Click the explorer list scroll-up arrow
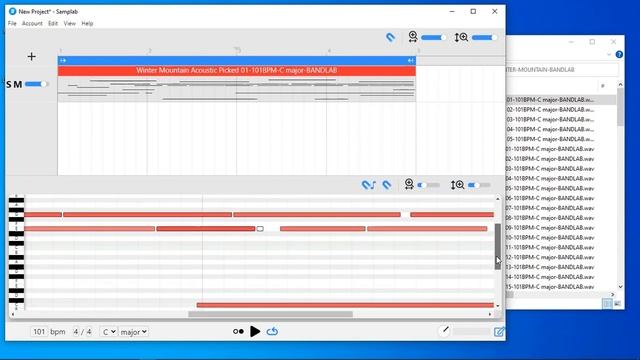 click(x=620, y=84)
